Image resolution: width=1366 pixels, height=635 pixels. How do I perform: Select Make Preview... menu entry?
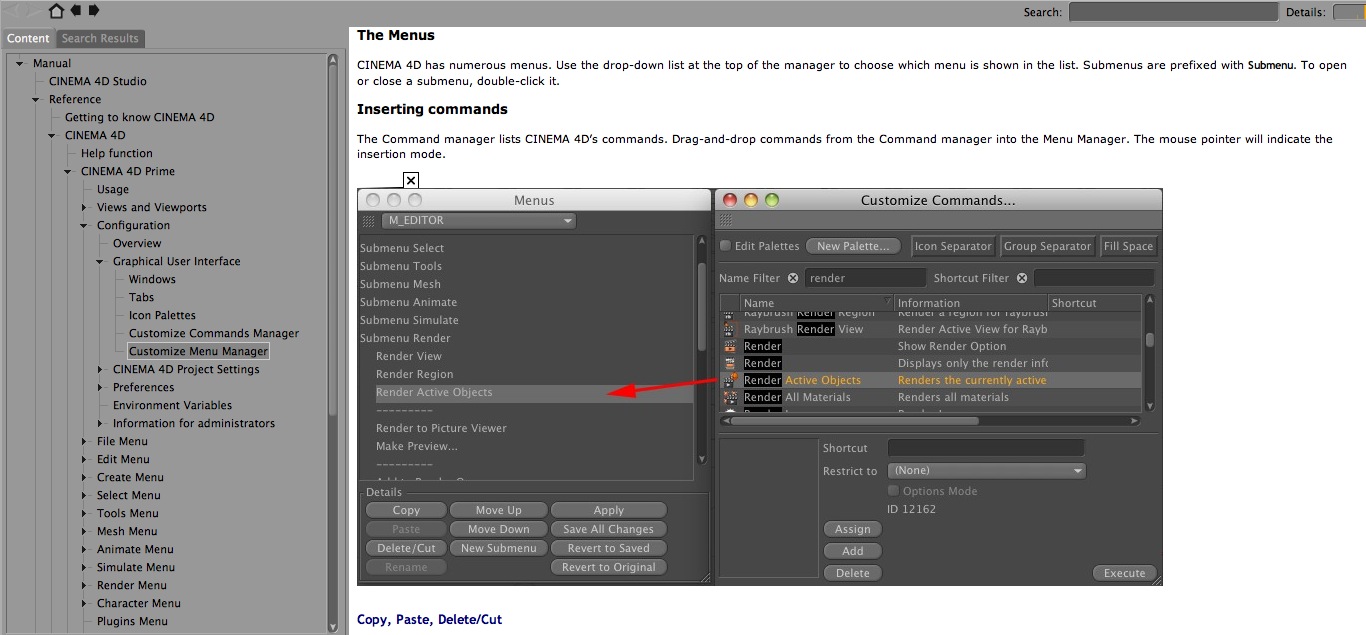[x=417, y=446]
